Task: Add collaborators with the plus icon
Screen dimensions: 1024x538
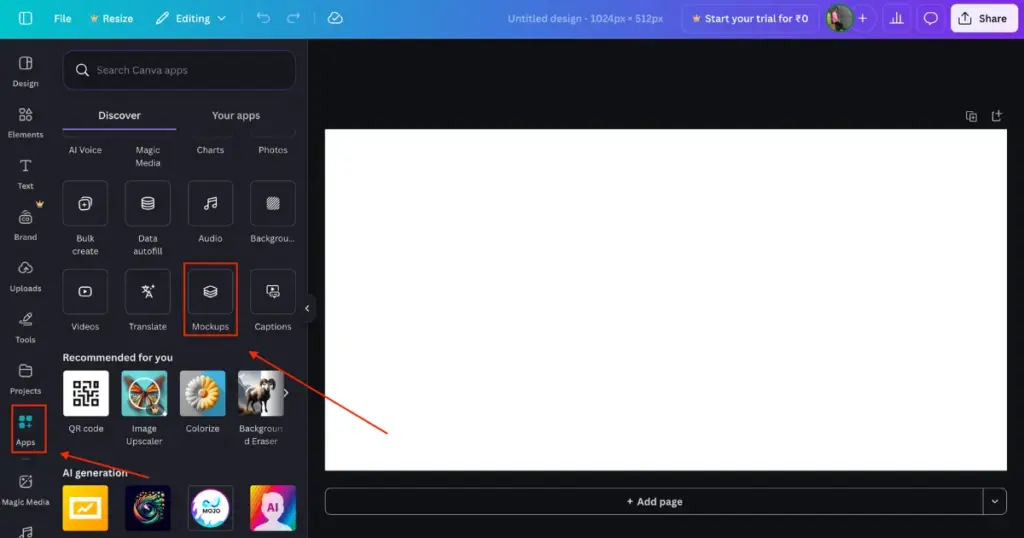Action: [863, 18]
